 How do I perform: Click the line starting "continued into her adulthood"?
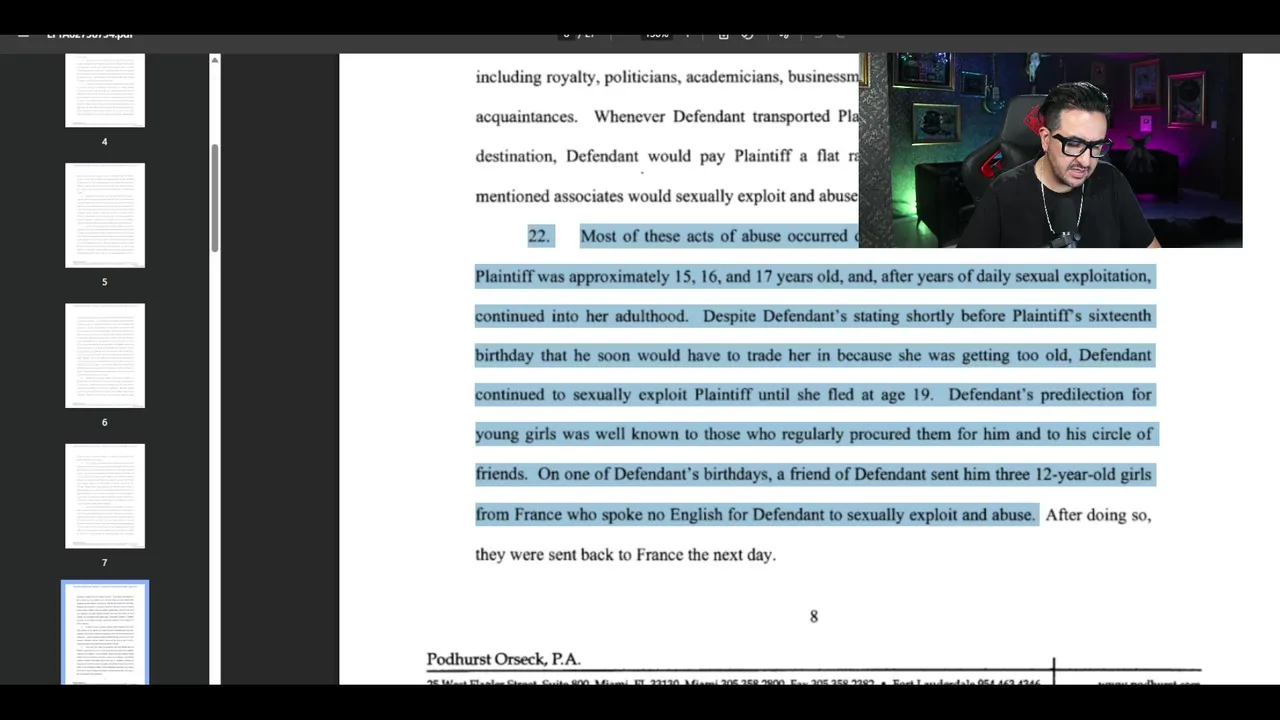813,316
